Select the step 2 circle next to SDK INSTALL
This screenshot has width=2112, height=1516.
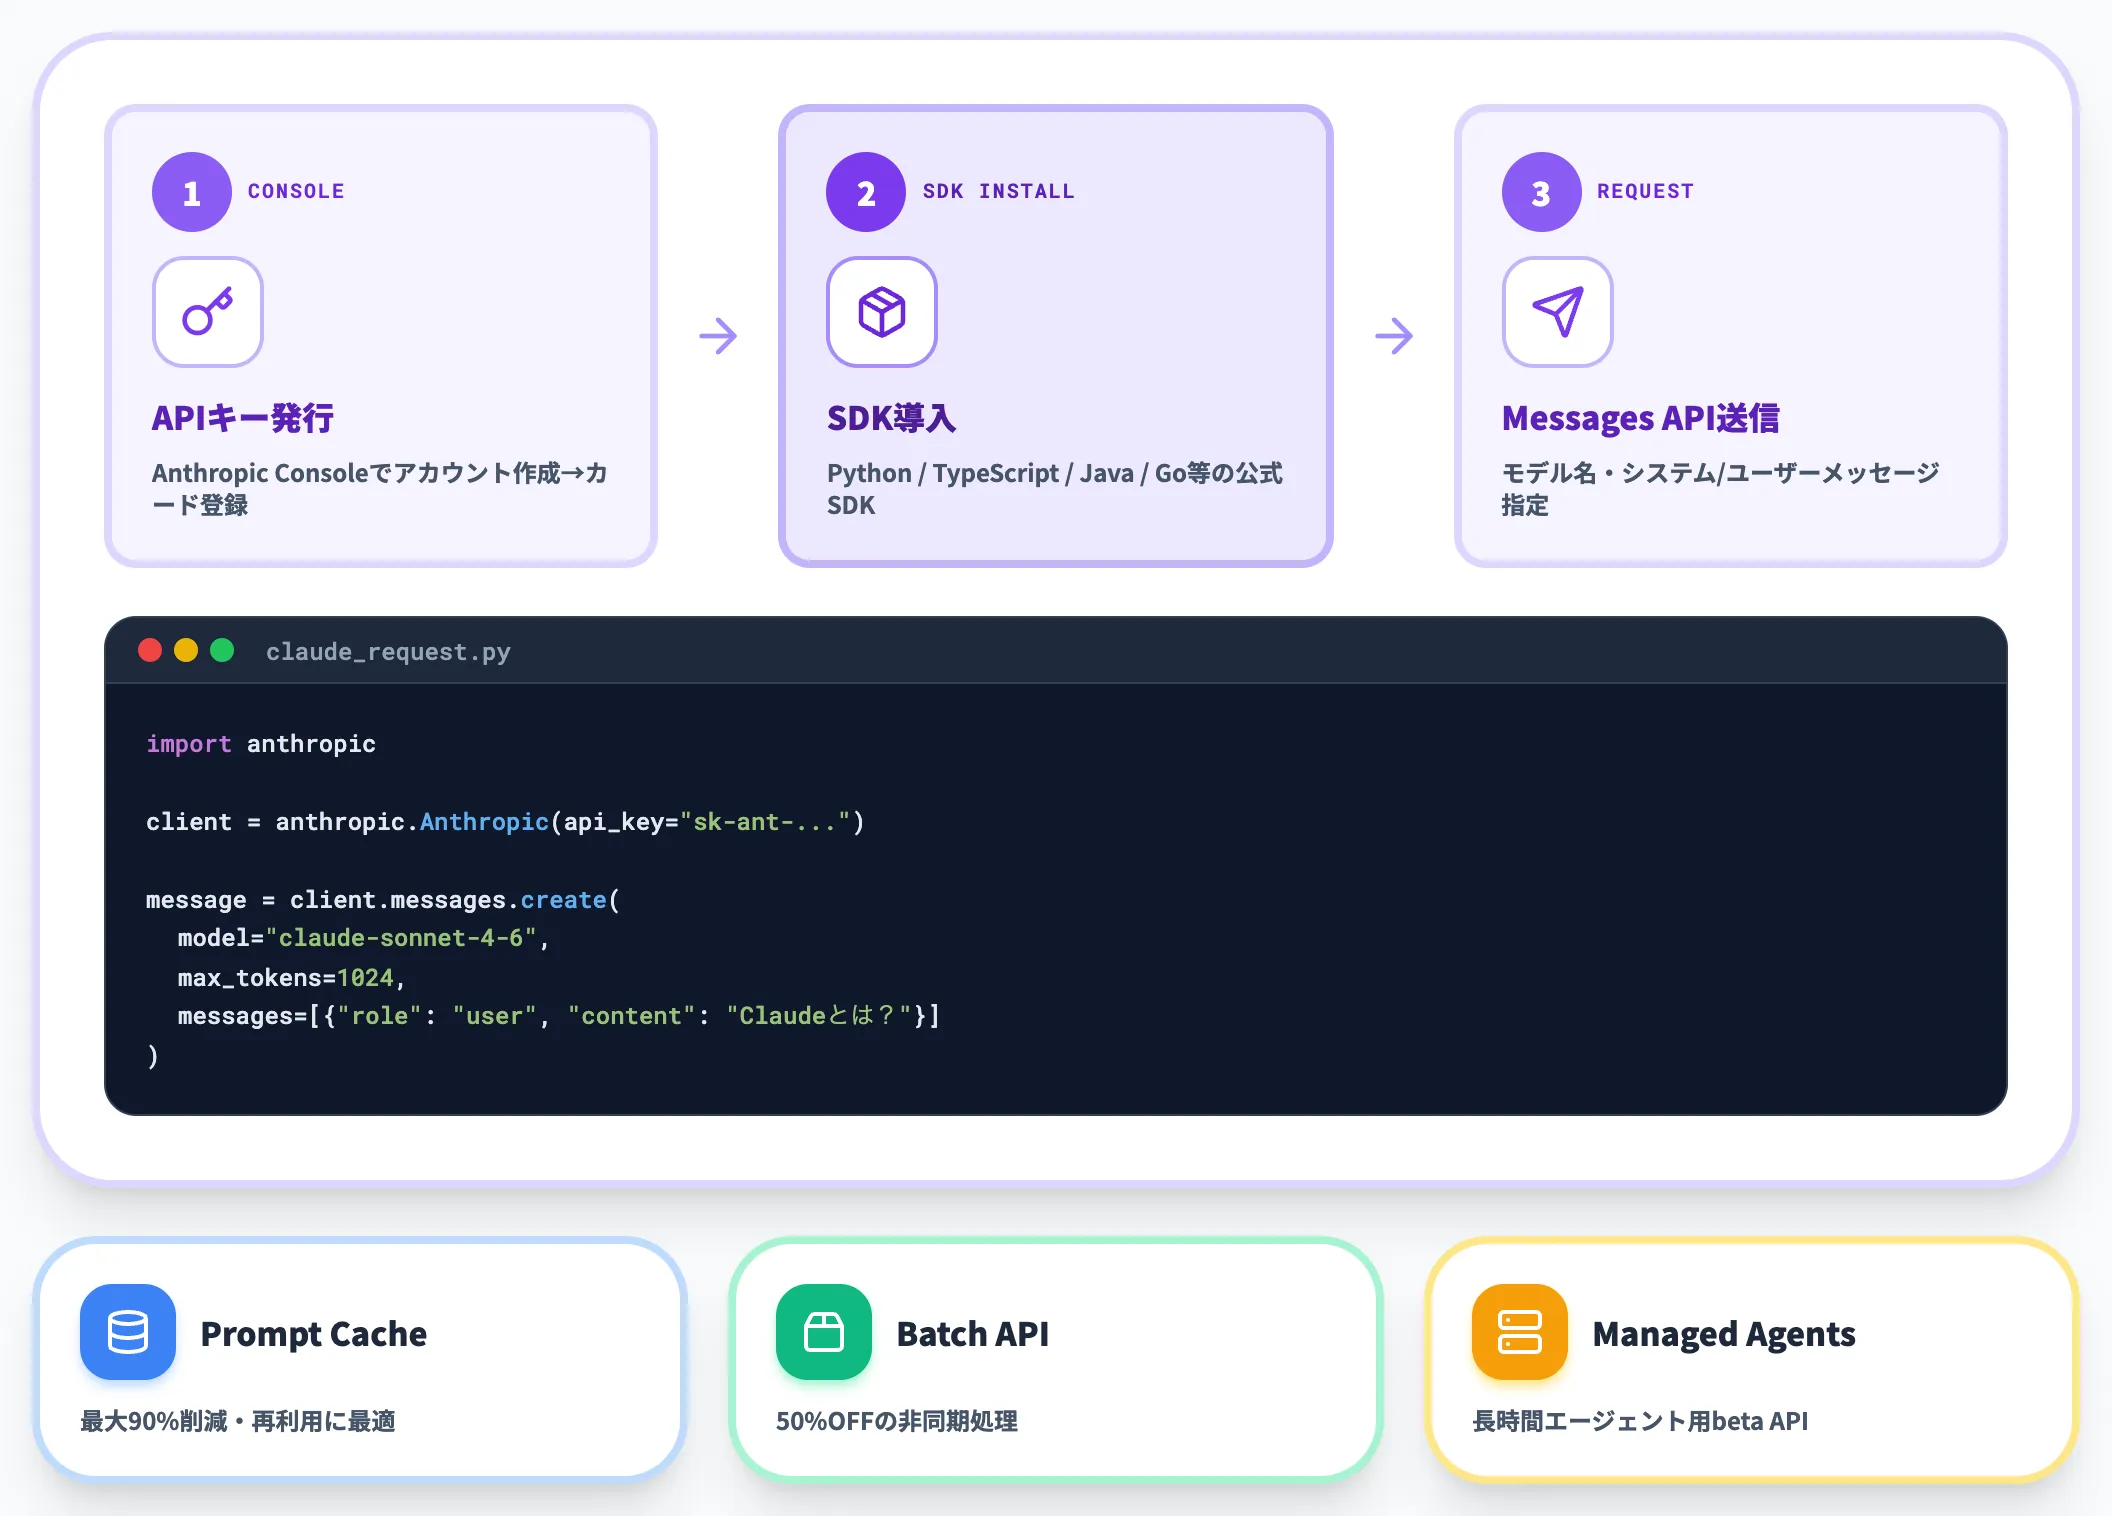(866, 192)
